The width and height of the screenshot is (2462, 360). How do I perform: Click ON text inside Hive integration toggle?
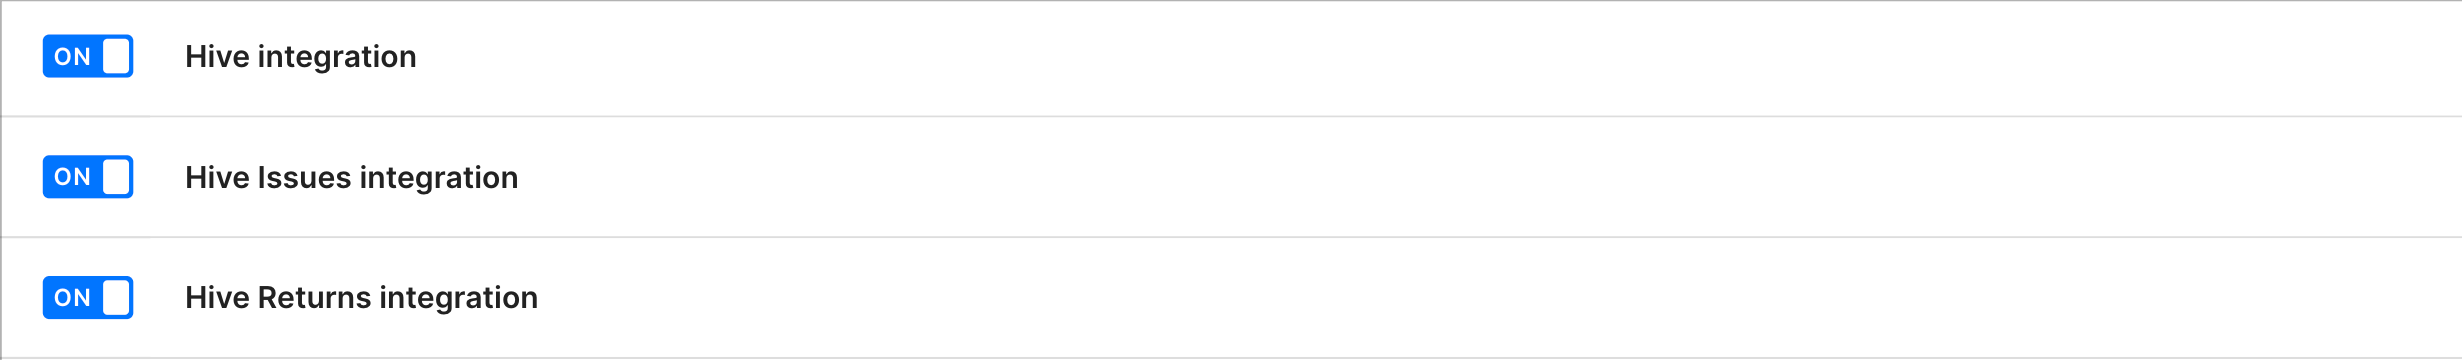click(72, 57)
